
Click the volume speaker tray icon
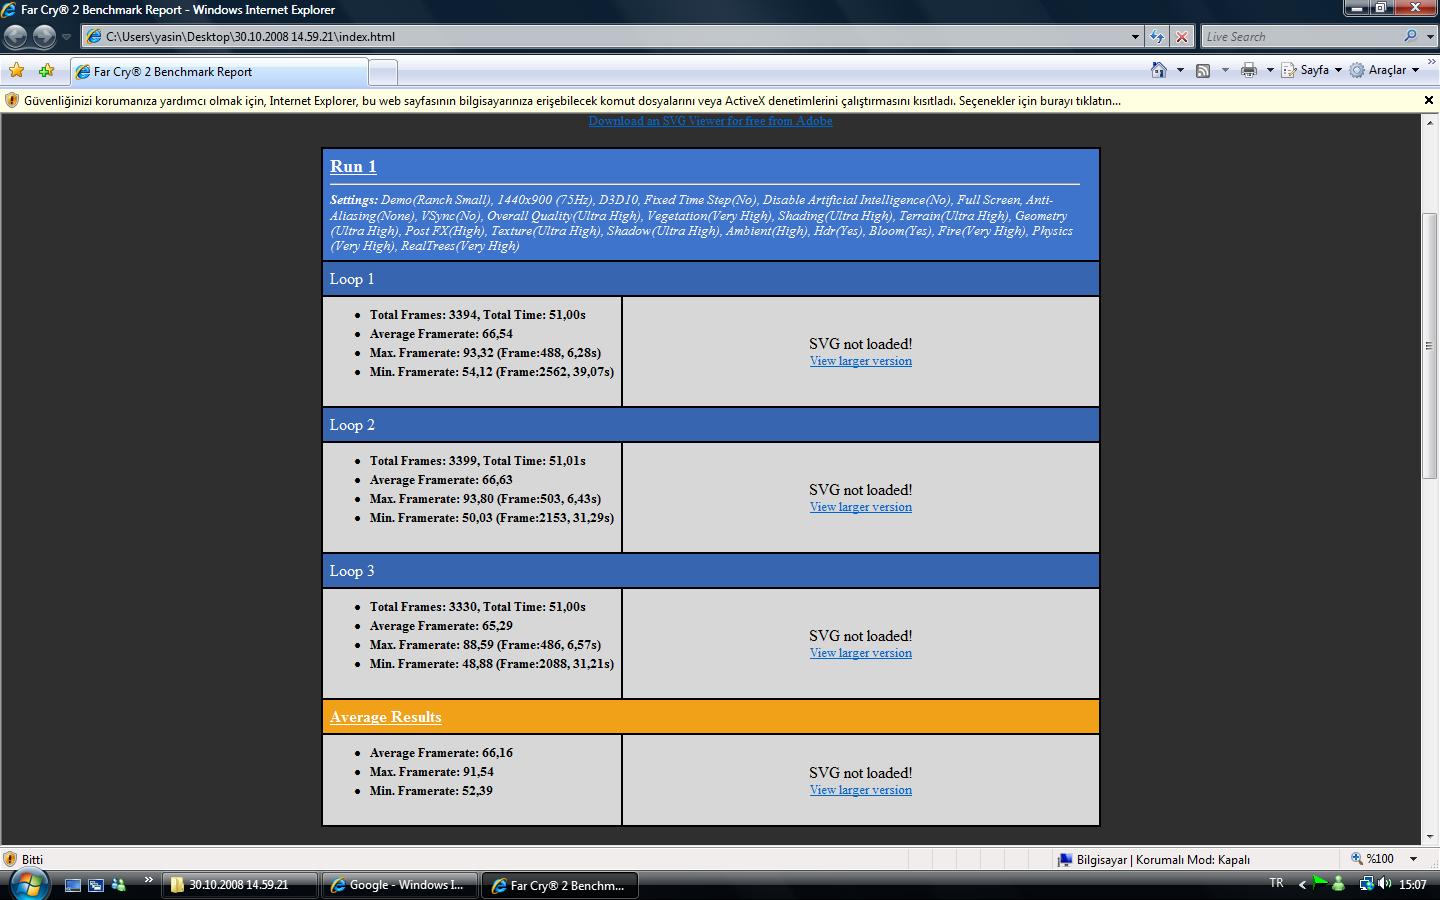coord(1384,884)
